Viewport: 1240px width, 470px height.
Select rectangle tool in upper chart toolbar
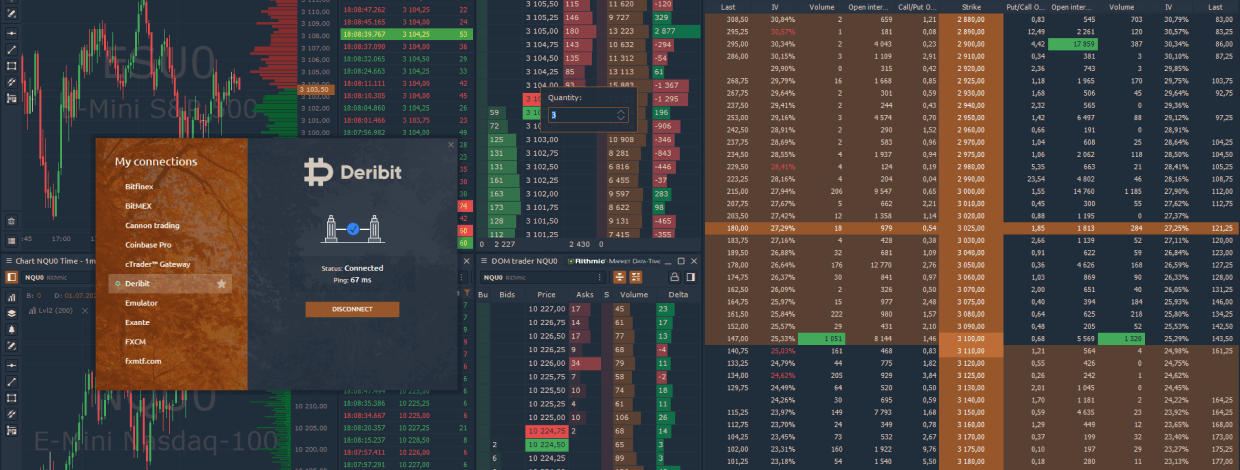click(11, 65)
